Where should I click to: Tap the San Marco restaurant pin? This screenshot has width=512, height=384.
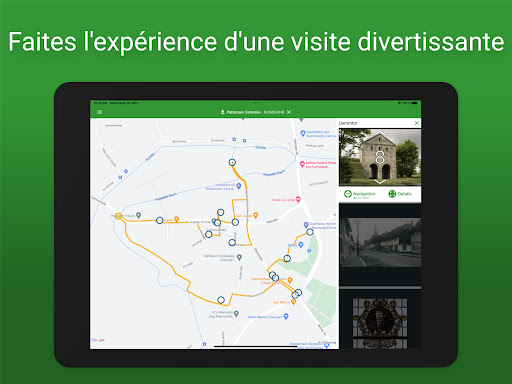pyautogui.click(x=293, y=302)
